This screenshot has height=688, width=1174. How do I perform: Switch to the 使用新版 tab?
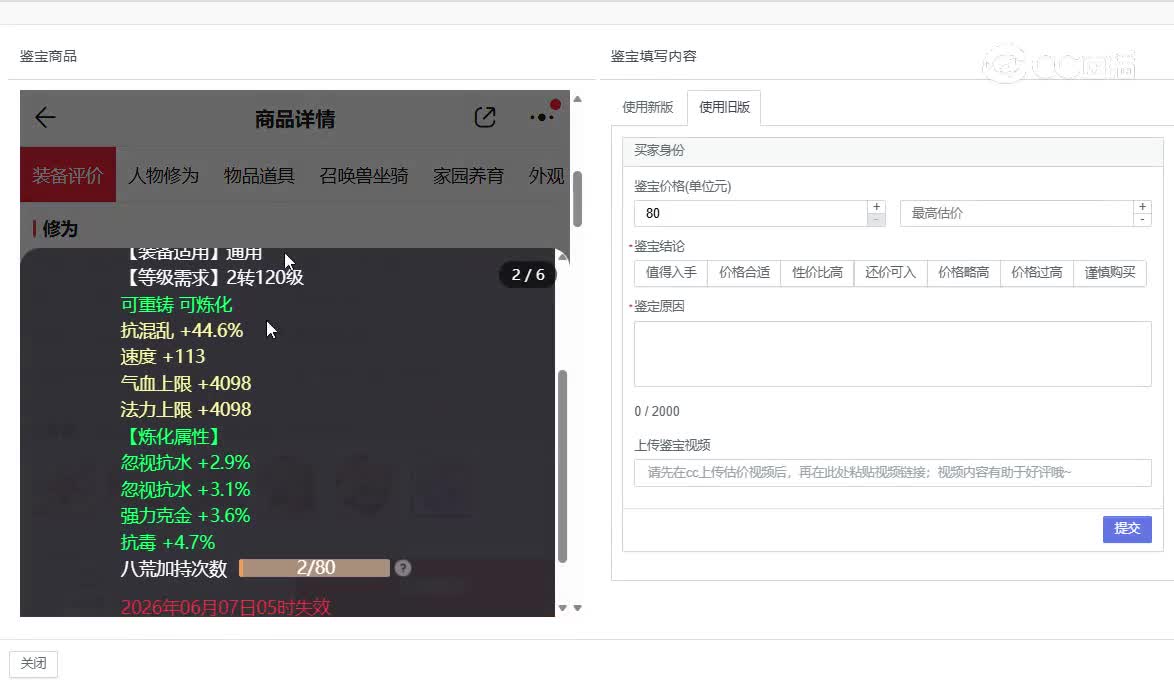[648, 107]
